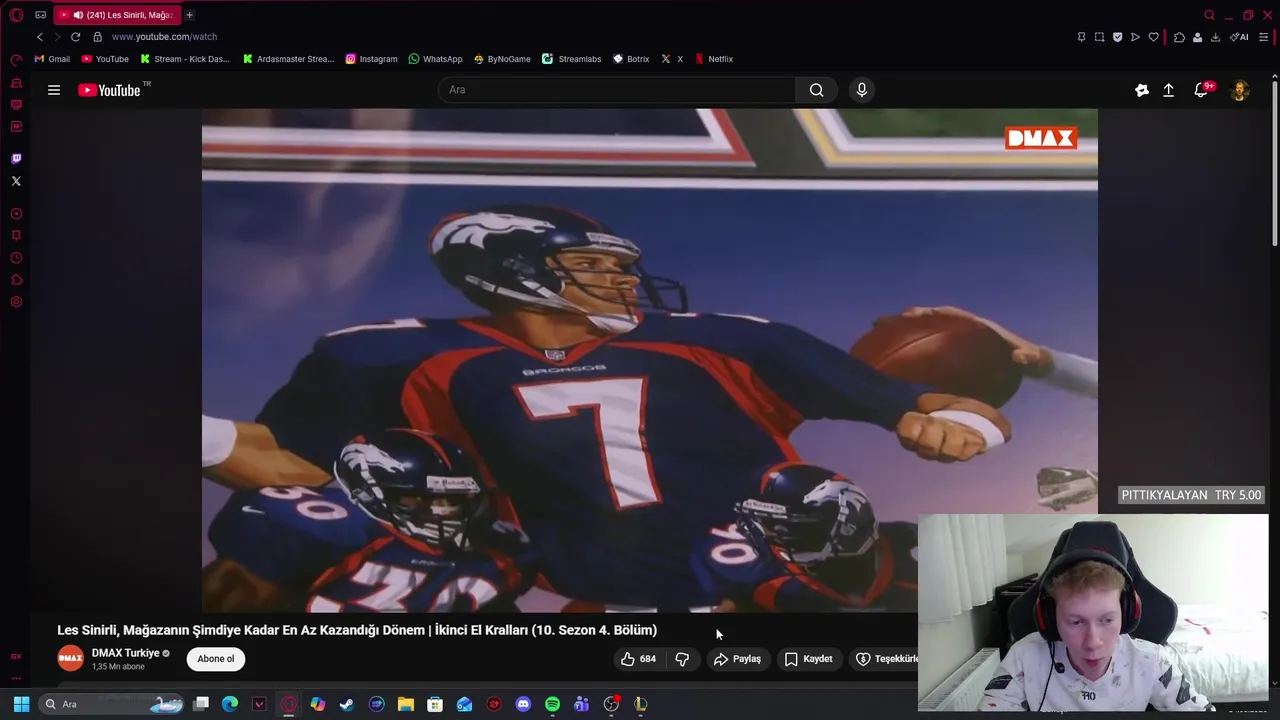
Task: Focus the YouTube Ara search field
Action: point(617,90)
